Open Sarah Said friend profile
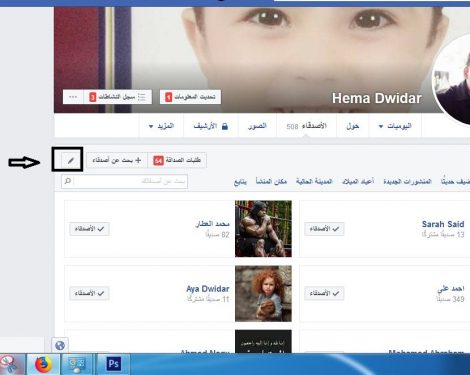This screenshot has height=375, width=470. coord(443,224)
